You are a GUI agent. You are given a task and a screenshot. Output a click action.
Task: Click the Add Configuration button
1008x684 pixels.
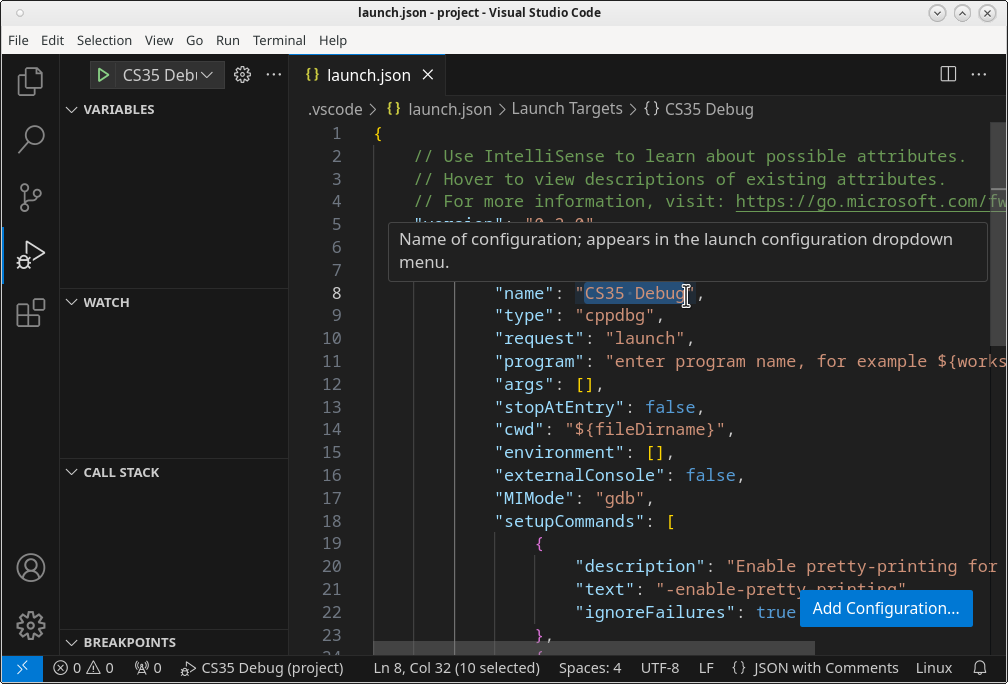tap(886, 608)
